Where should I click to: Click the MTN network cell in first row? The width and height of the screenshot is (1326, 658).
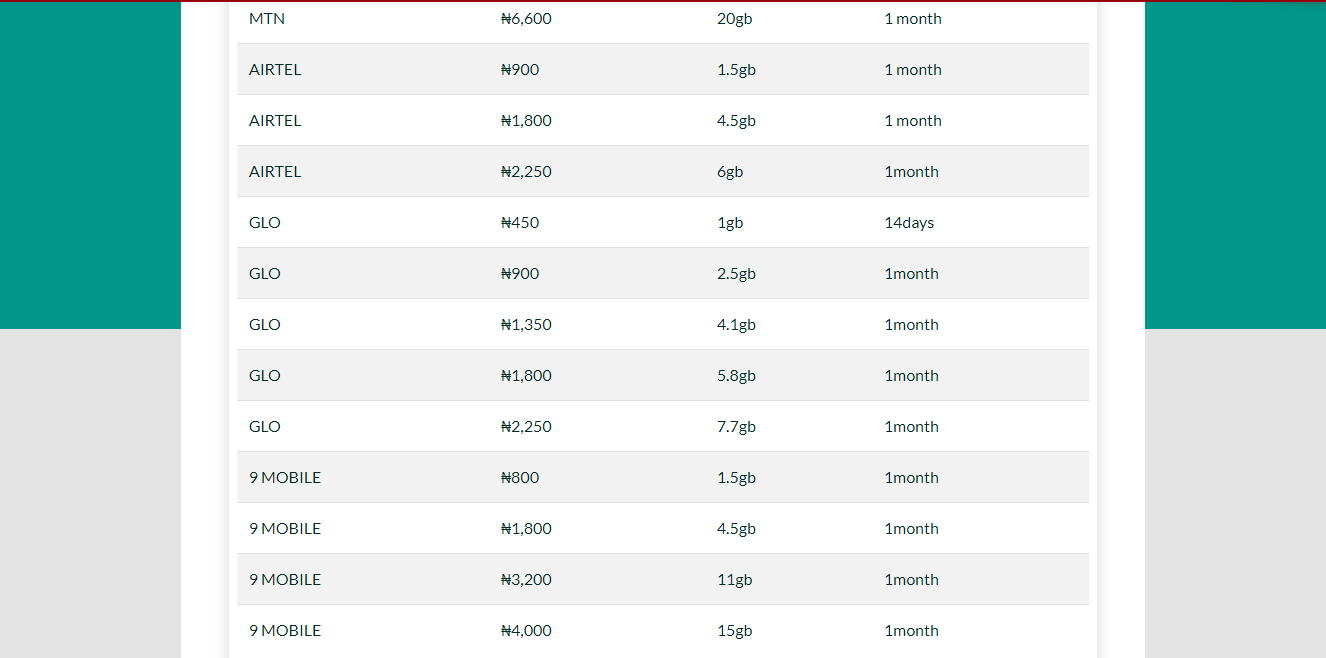pyautogui.click(x=267, y=19)
